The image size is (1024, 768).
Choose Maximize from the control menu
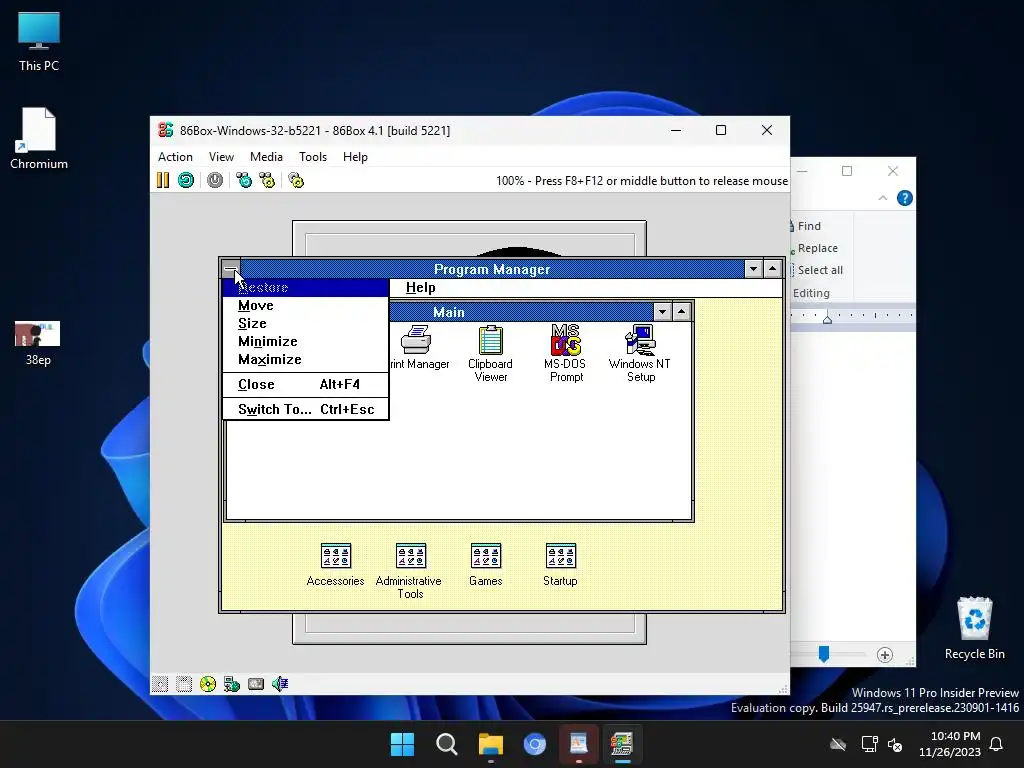pyautogui.click(x=305, y=360)
